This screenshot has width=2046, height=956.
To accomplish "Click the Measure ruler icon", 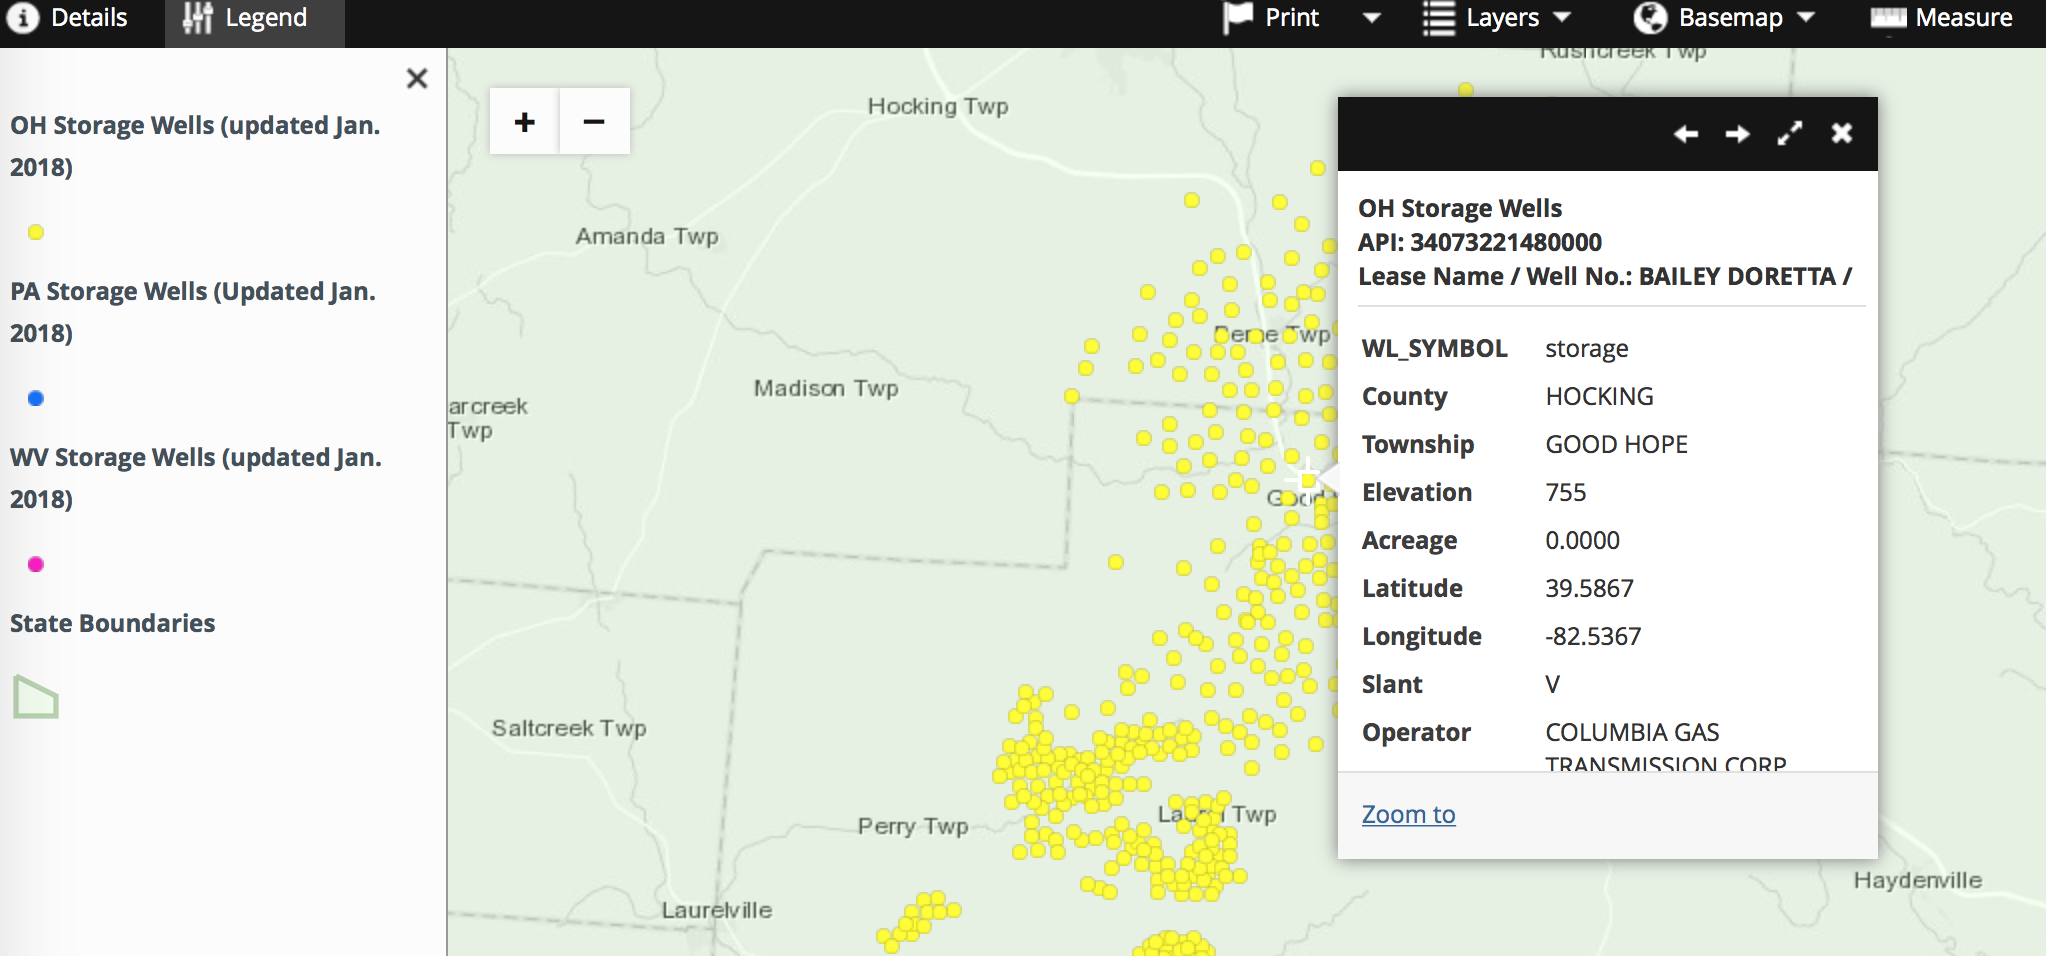I will coord(1888,18).
